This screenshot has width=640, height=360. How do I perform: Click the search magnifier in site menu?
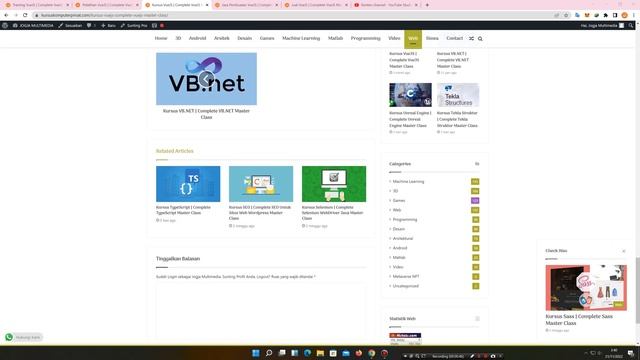[x=480, y=38]
